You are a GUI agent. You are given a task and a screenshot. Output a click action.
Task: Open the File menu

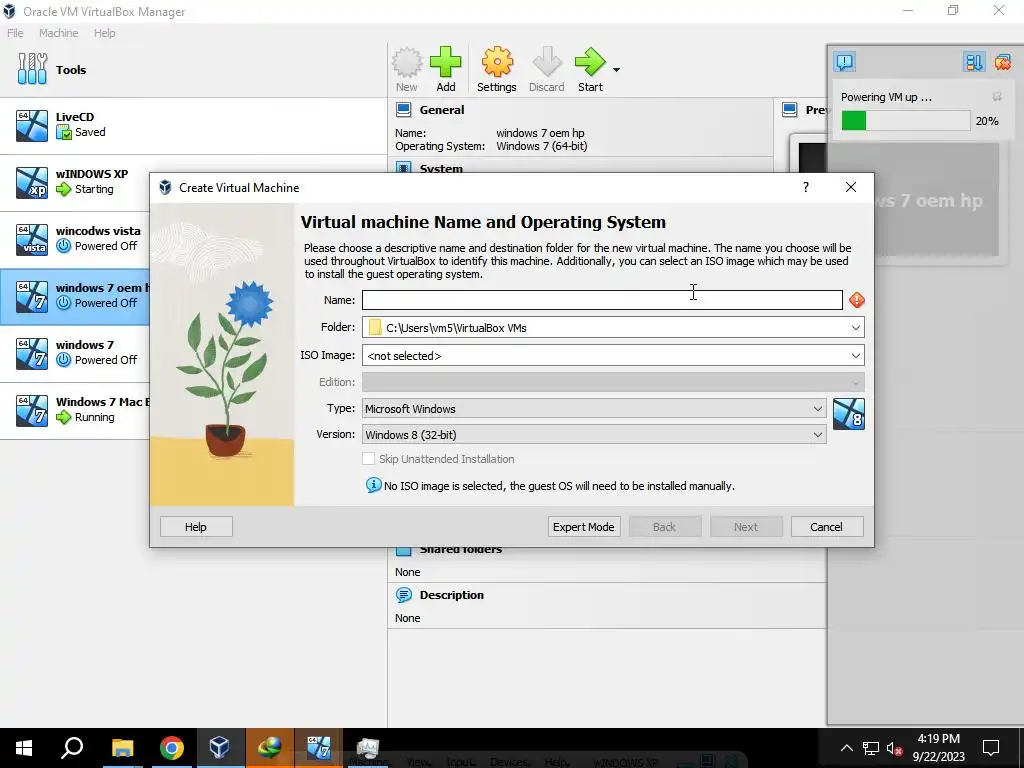[15, 33]
